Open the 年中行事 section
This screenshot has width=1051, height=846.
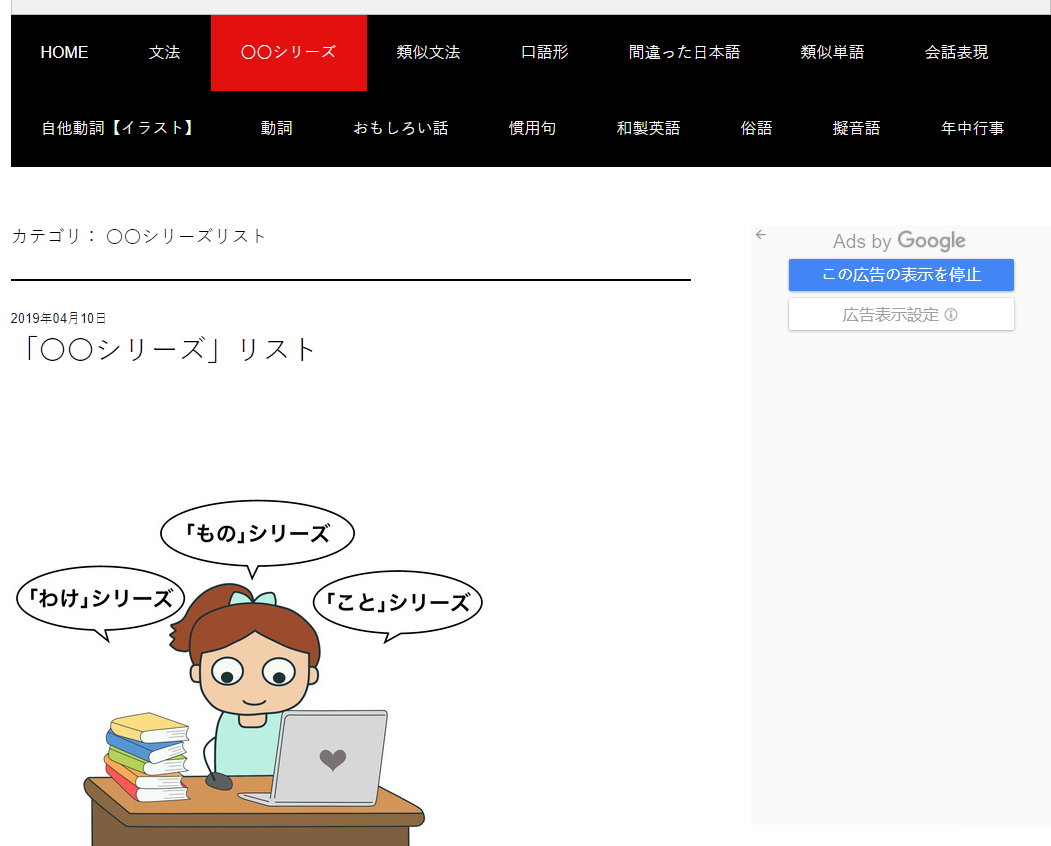(972, 129)
